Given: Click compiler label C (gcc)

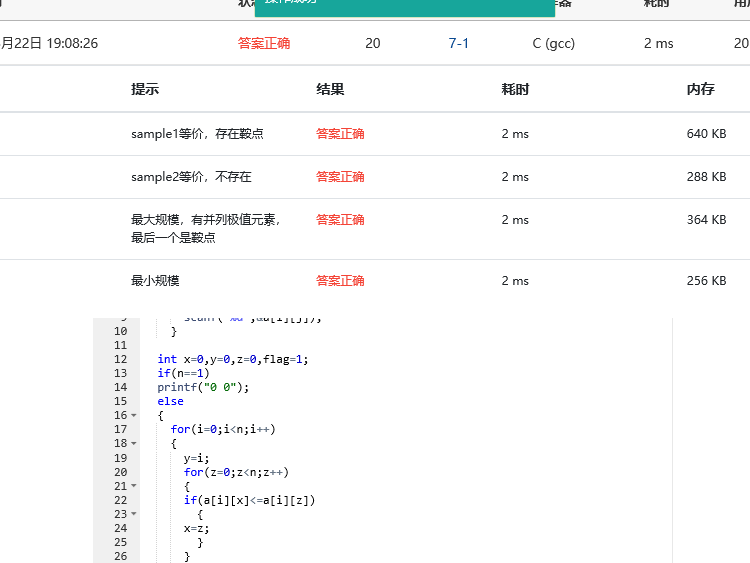Looking at the screenshot, I should 553,44.
